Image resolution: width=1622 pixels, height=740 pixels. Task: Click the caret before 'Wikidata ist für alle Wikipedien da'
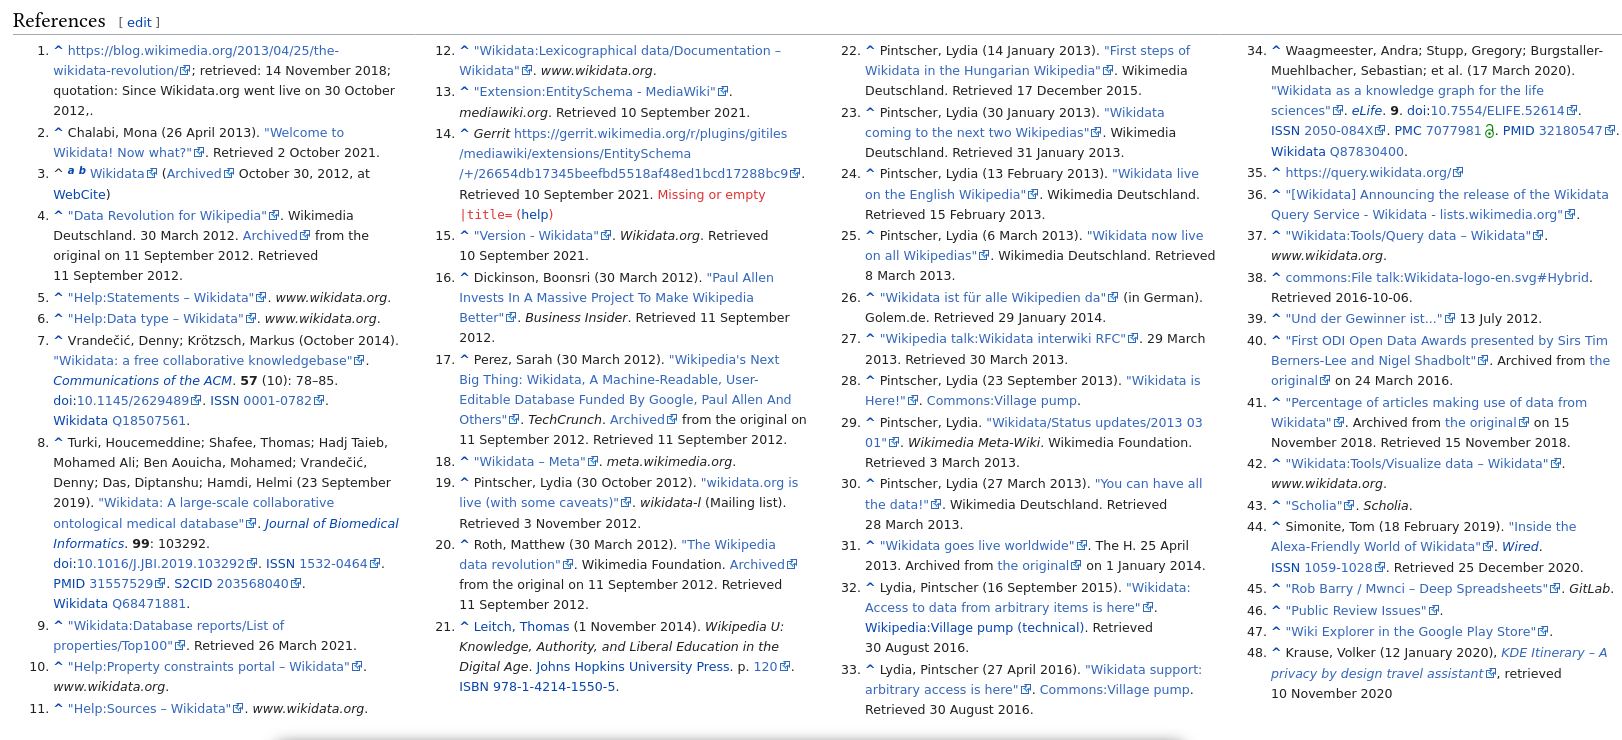coord(870,297)
